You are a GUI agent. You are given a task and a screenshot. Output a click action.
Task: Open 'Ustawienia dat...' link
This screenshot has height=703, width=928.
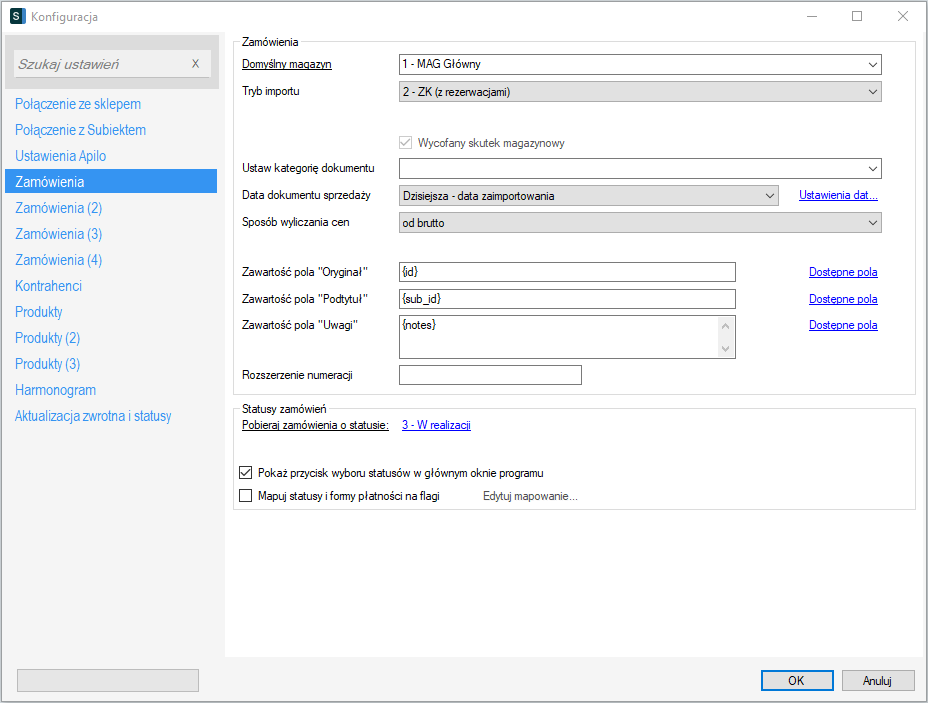click(x=838, y=196)
